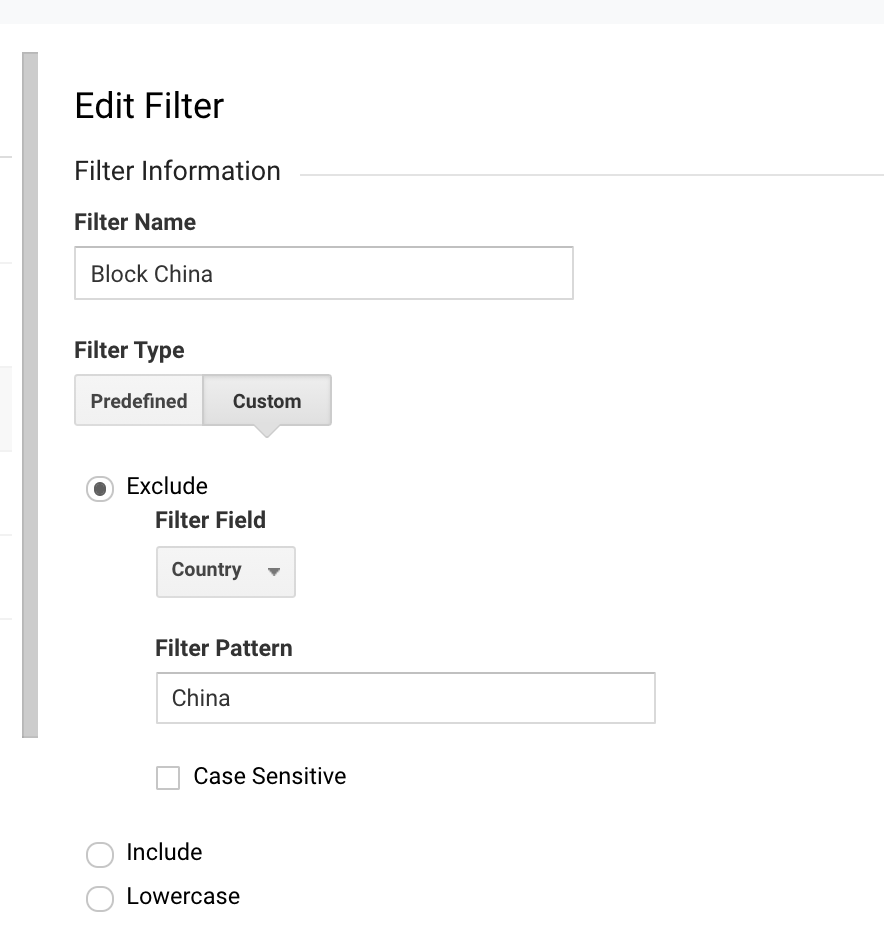Select the Lowercase filter option

point(100,899)
